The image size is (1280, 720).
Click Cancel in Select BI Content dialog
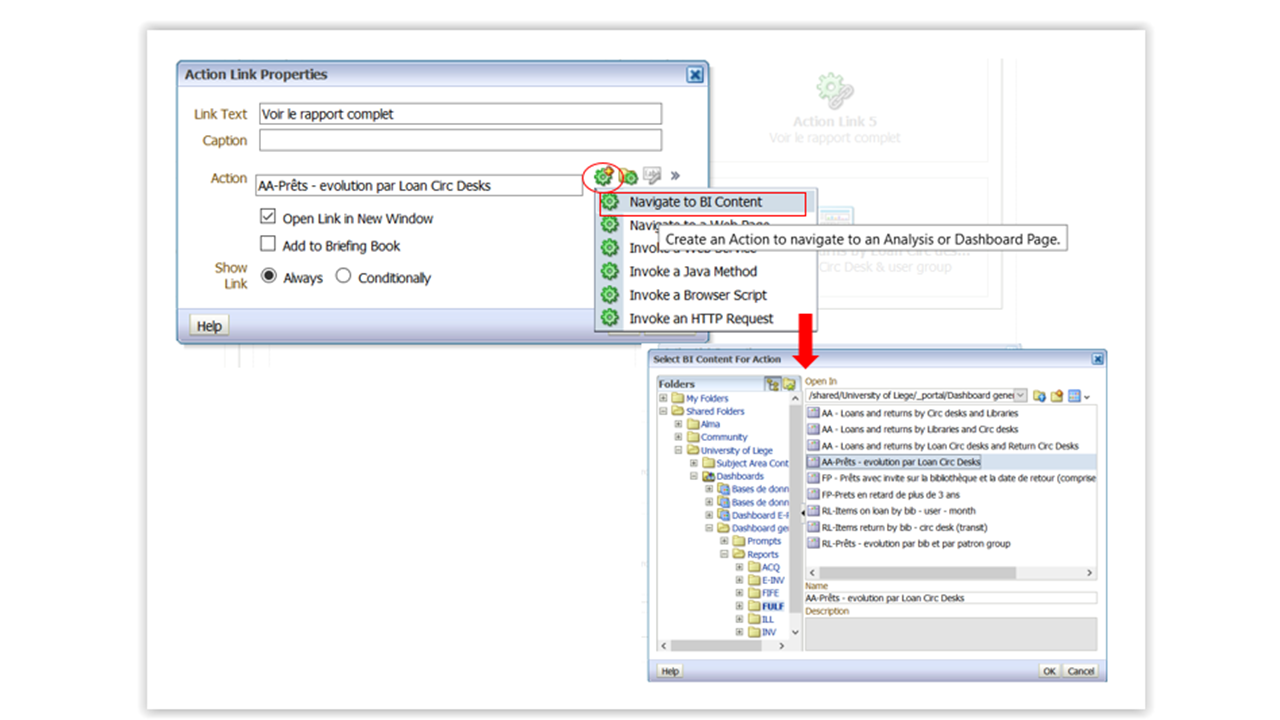(x=1080, y=671)
